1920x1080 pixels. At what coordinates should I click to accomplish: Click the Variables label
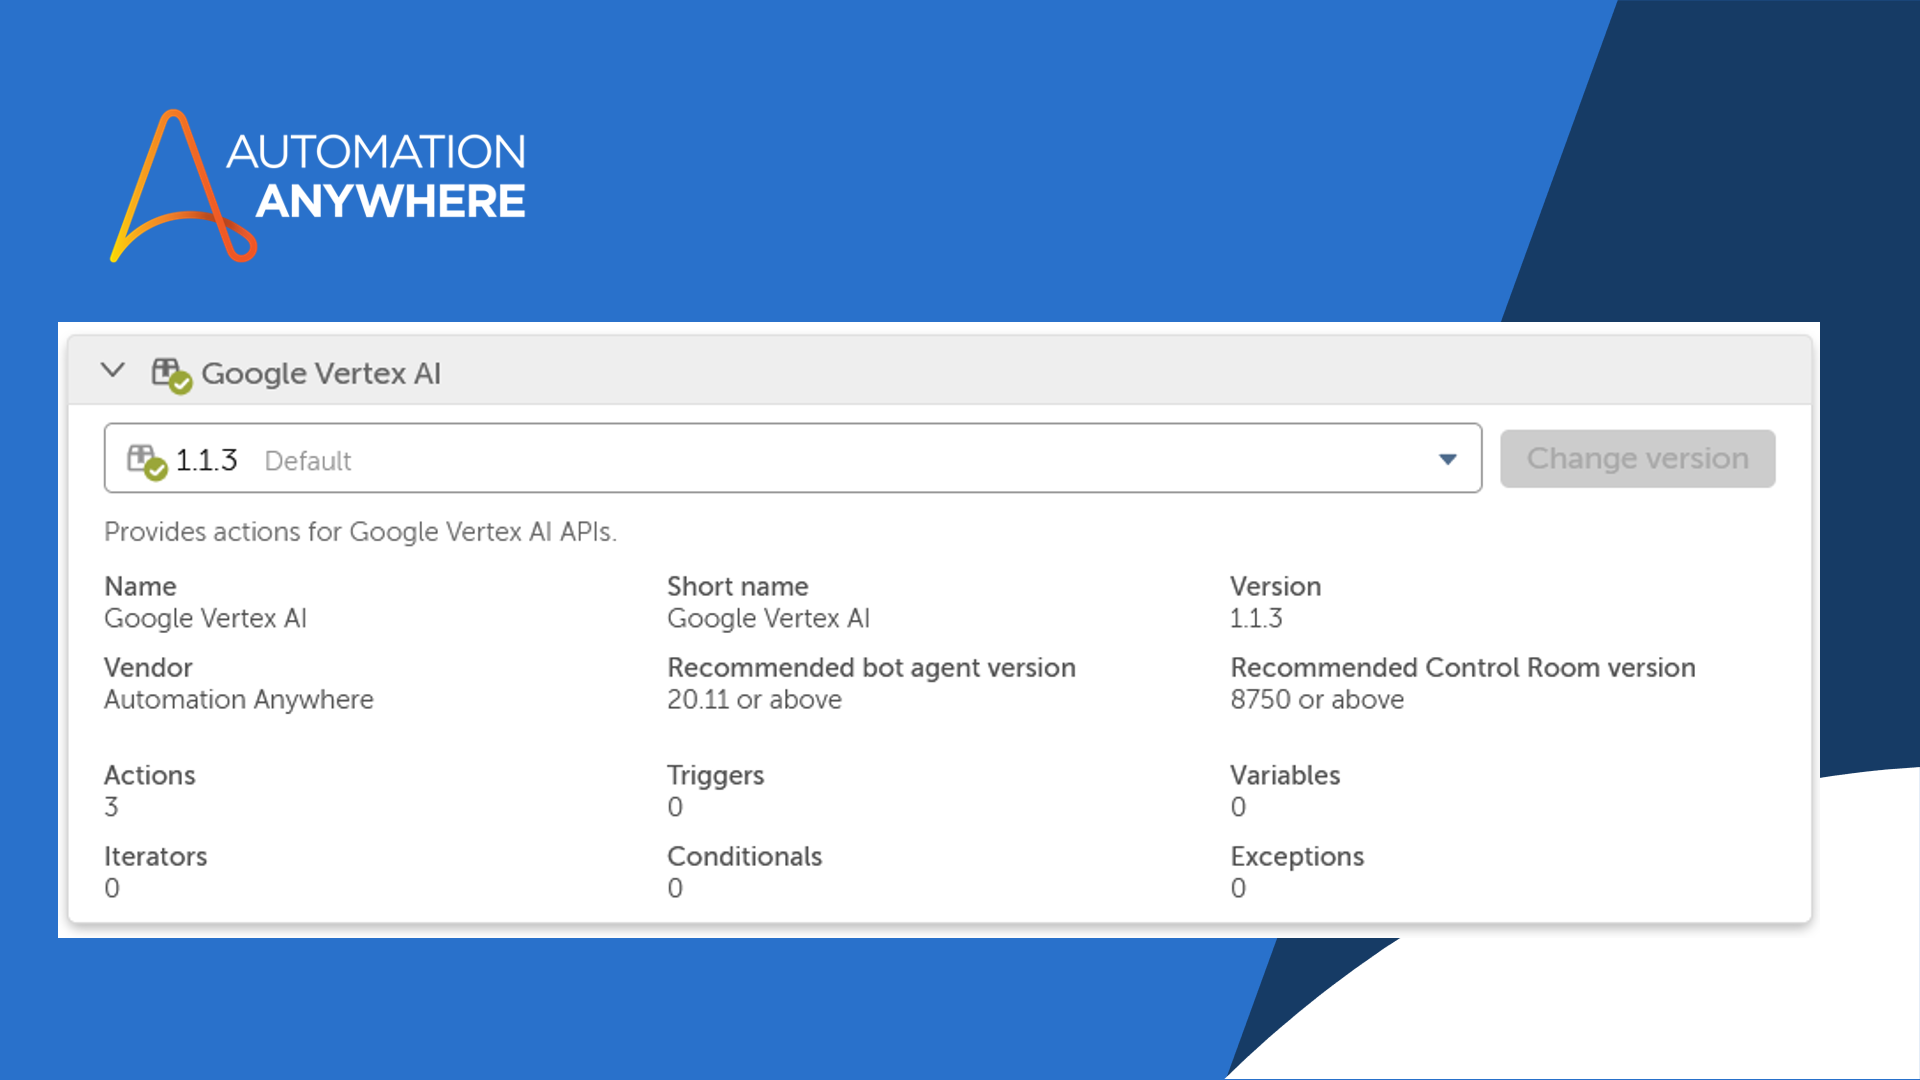click(1285, 776)
